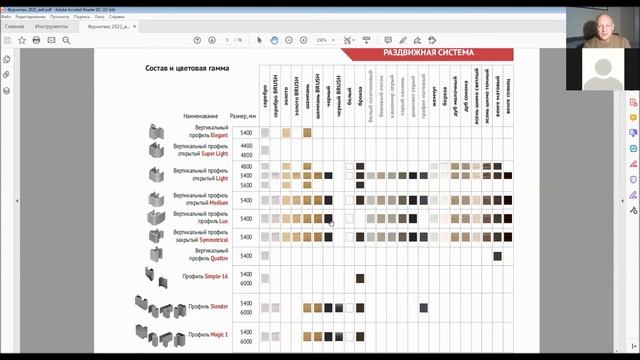This screenshot has height=360, width=640.
Task: Open the purple Fill & Sign tool
Action: click(x=633, y=195)
